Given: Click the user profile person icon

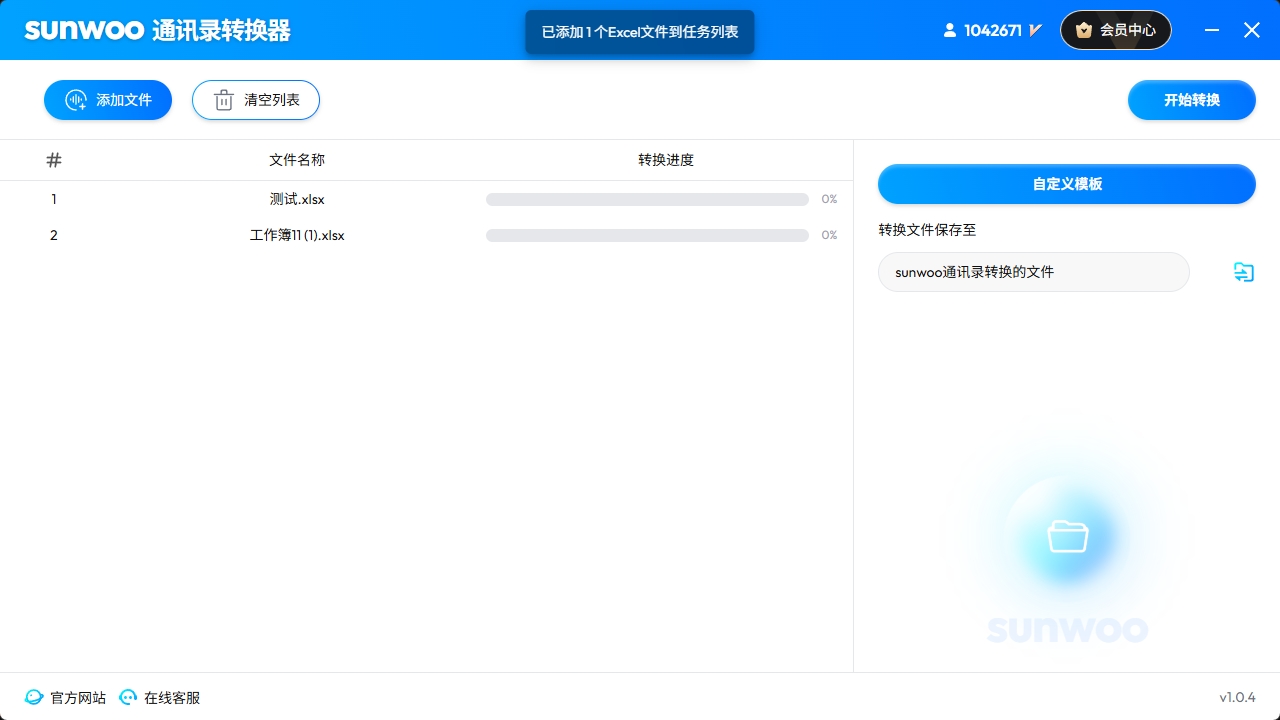Looking at the screenshot, I should pyautogui.click(x=949, y=30).
